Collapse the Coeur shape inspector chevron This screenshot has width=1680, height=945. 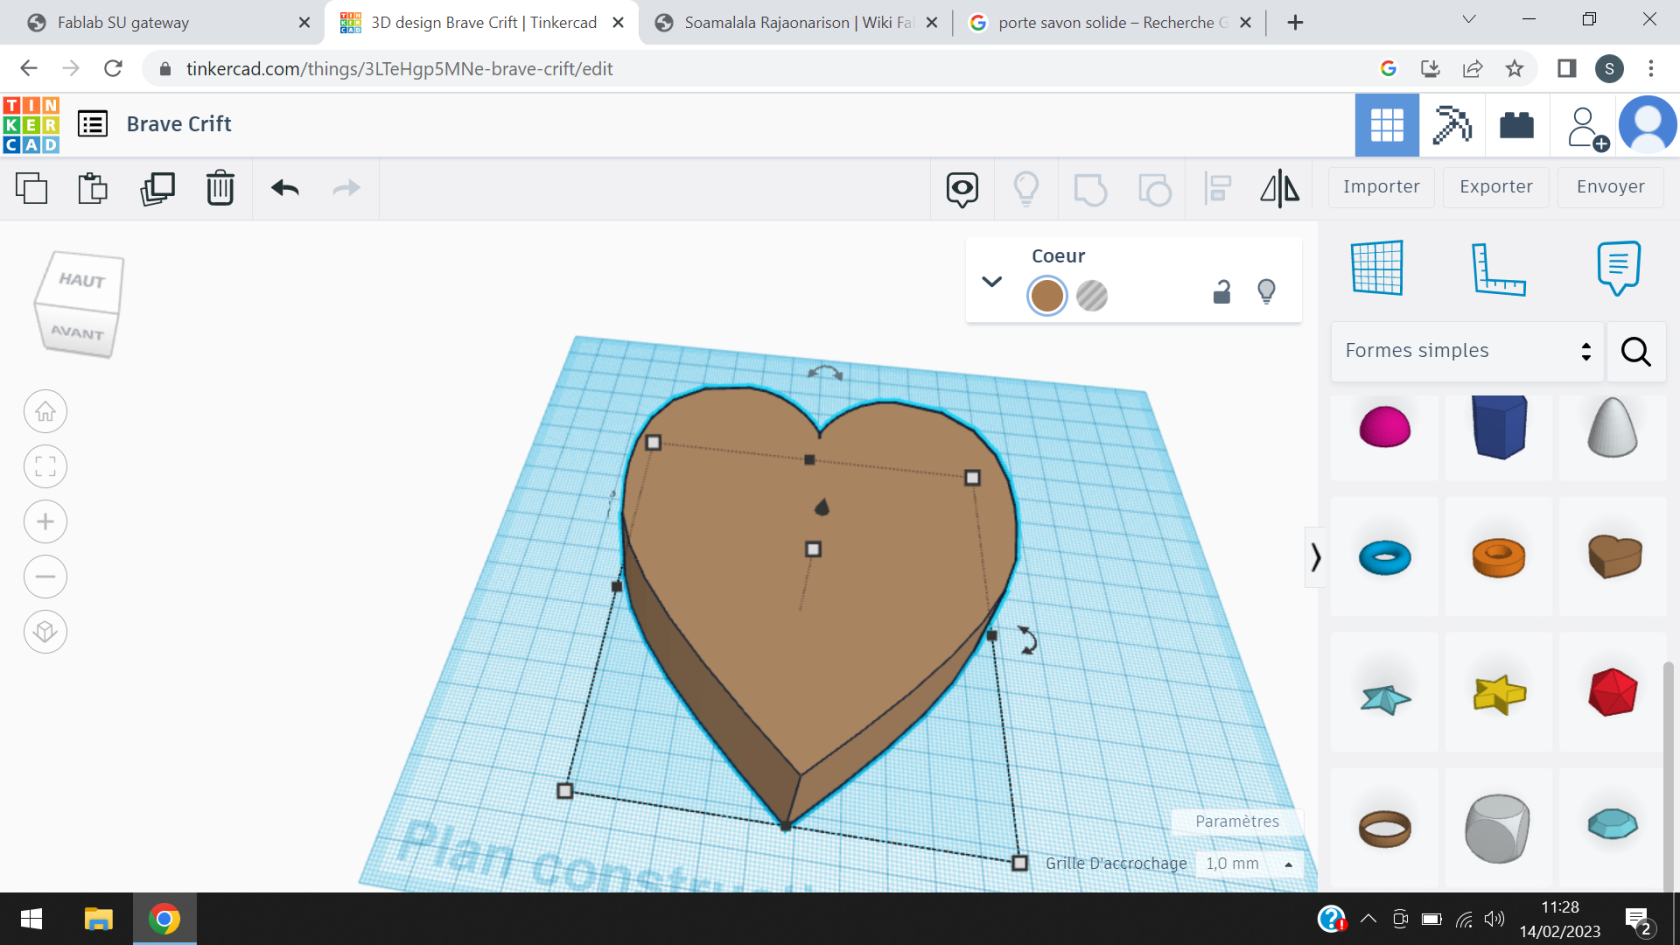click(x=991, y=282)
